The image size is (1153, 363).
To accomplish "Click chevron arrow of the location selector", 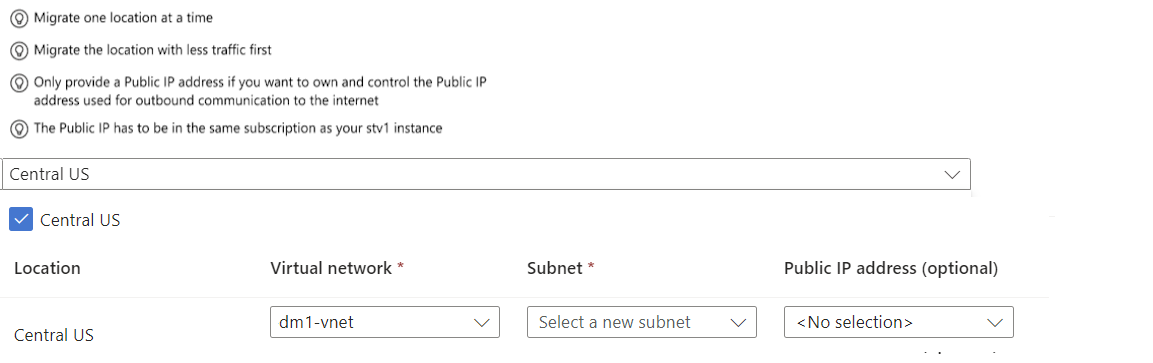I will click(x=952, y=175).
